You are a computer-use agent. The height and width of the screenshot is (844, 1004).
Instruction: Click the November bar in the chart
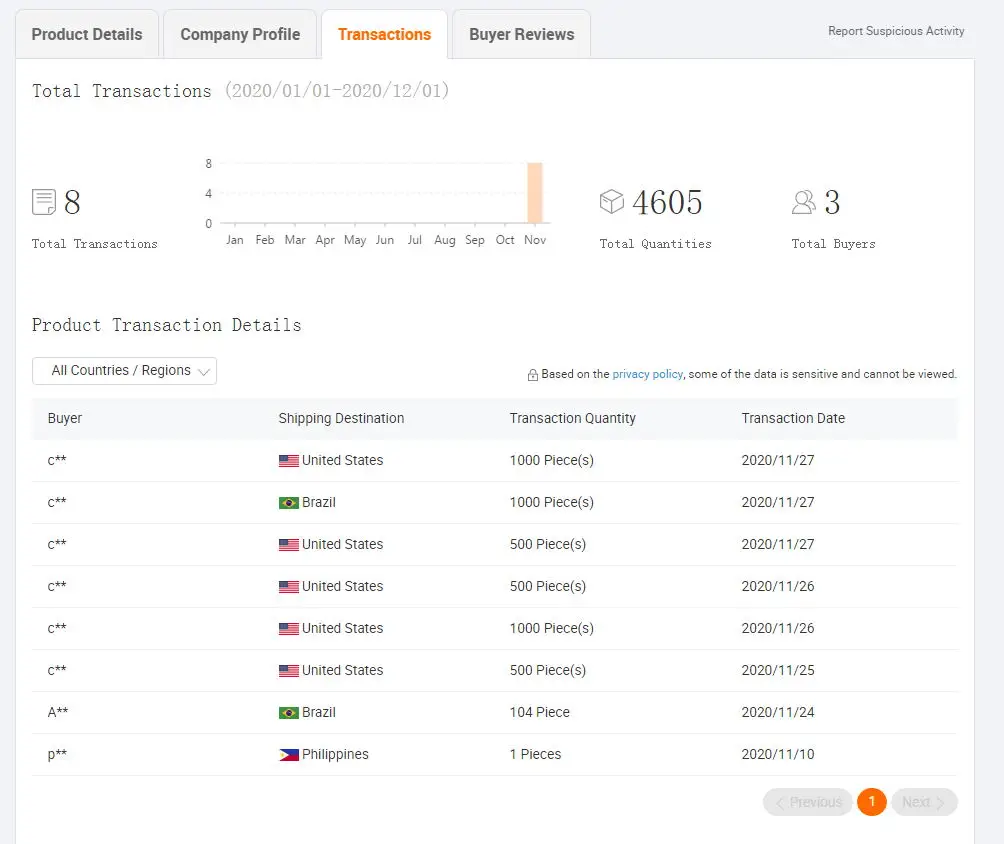point(535,193)
